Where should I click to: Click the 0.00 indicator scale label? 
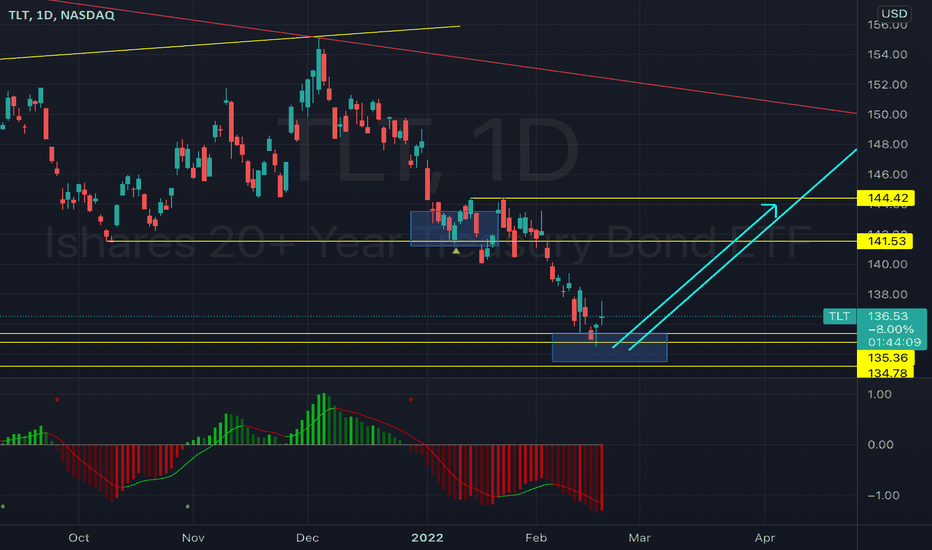(x=880, y=445)
